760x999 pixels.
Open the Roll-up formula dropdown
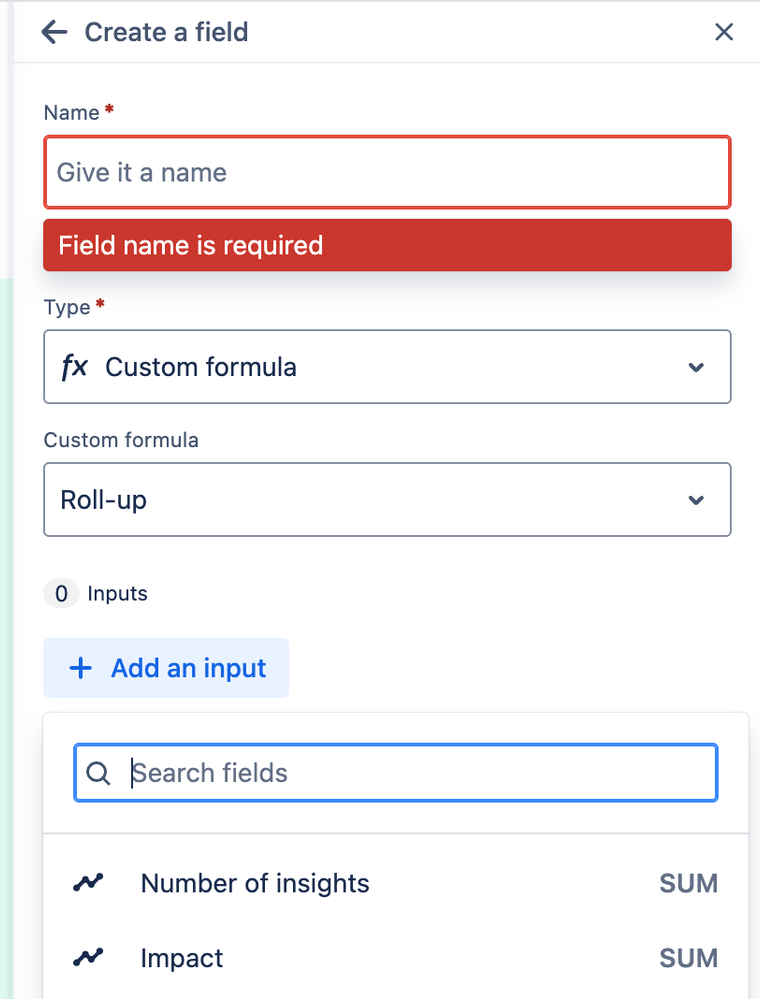pyautogui.click(x=387, y=499)
